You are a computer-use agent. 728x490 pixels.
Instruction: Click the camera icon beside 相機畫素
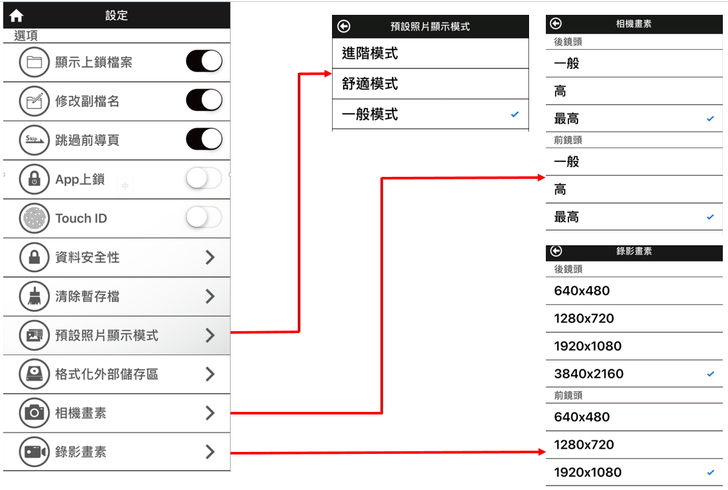[34, 412]
